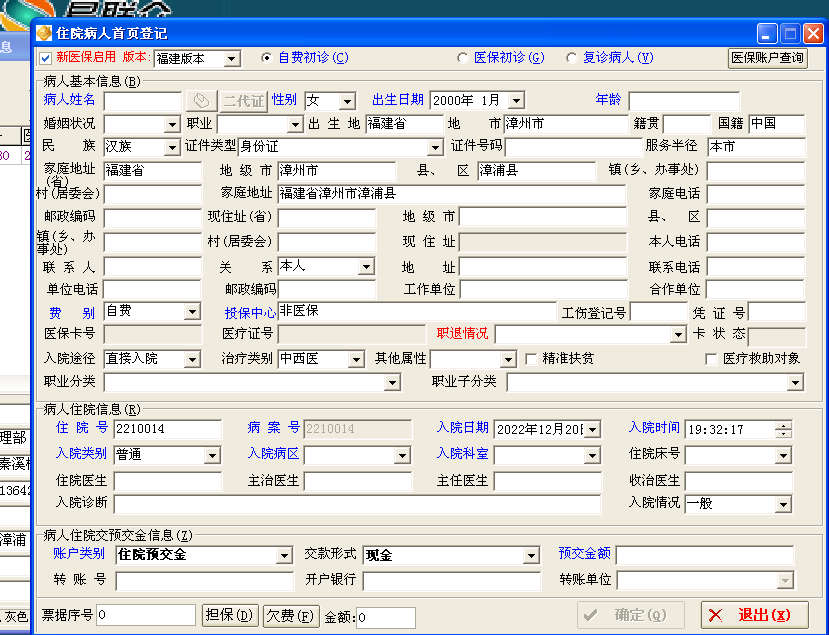This screenshot has width=829, height=635.
Task: Click the 担保(D) button
Action: (x=230, y=615)
